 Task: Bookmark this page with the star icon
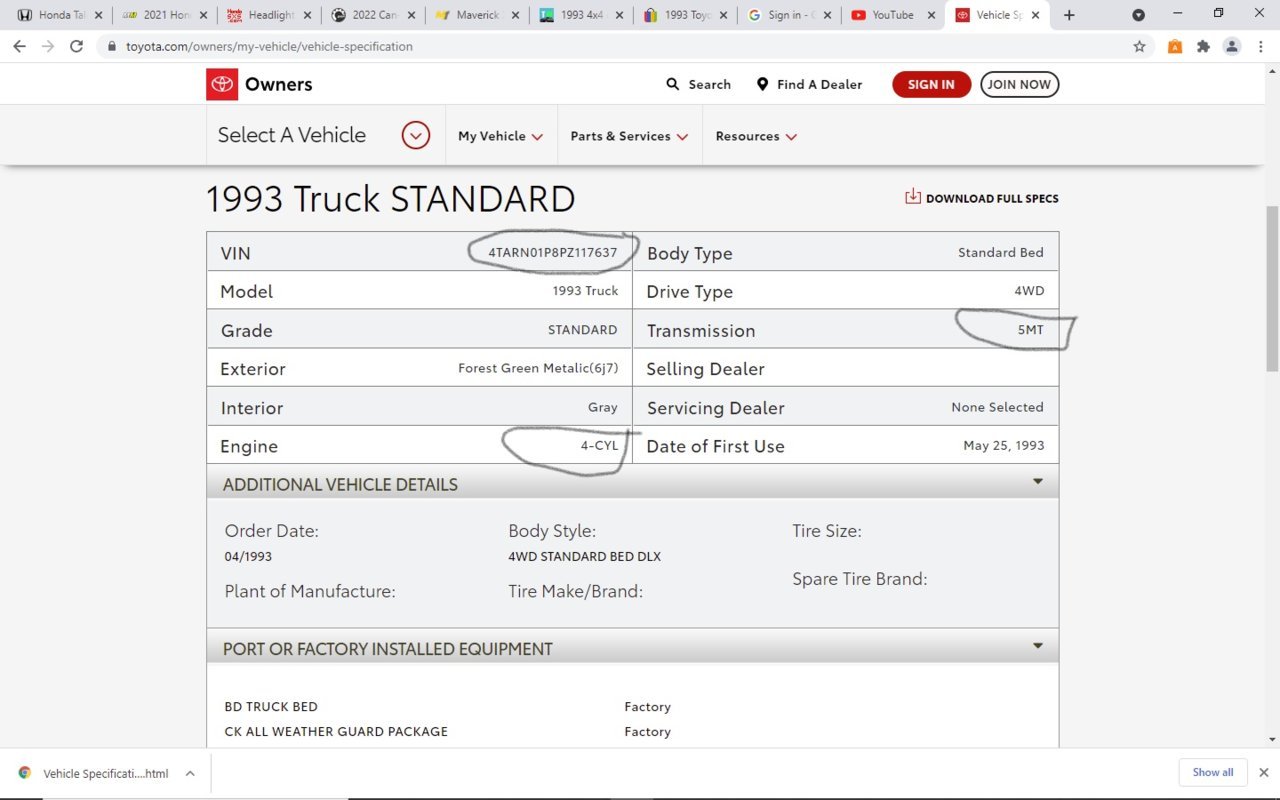coord(1139,46)
